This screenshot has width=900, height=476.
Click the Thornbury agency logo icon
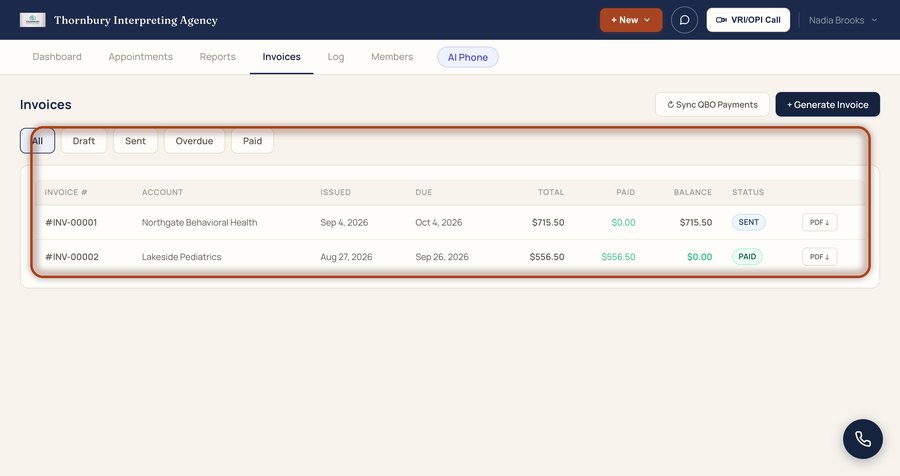tap(33, 20)
